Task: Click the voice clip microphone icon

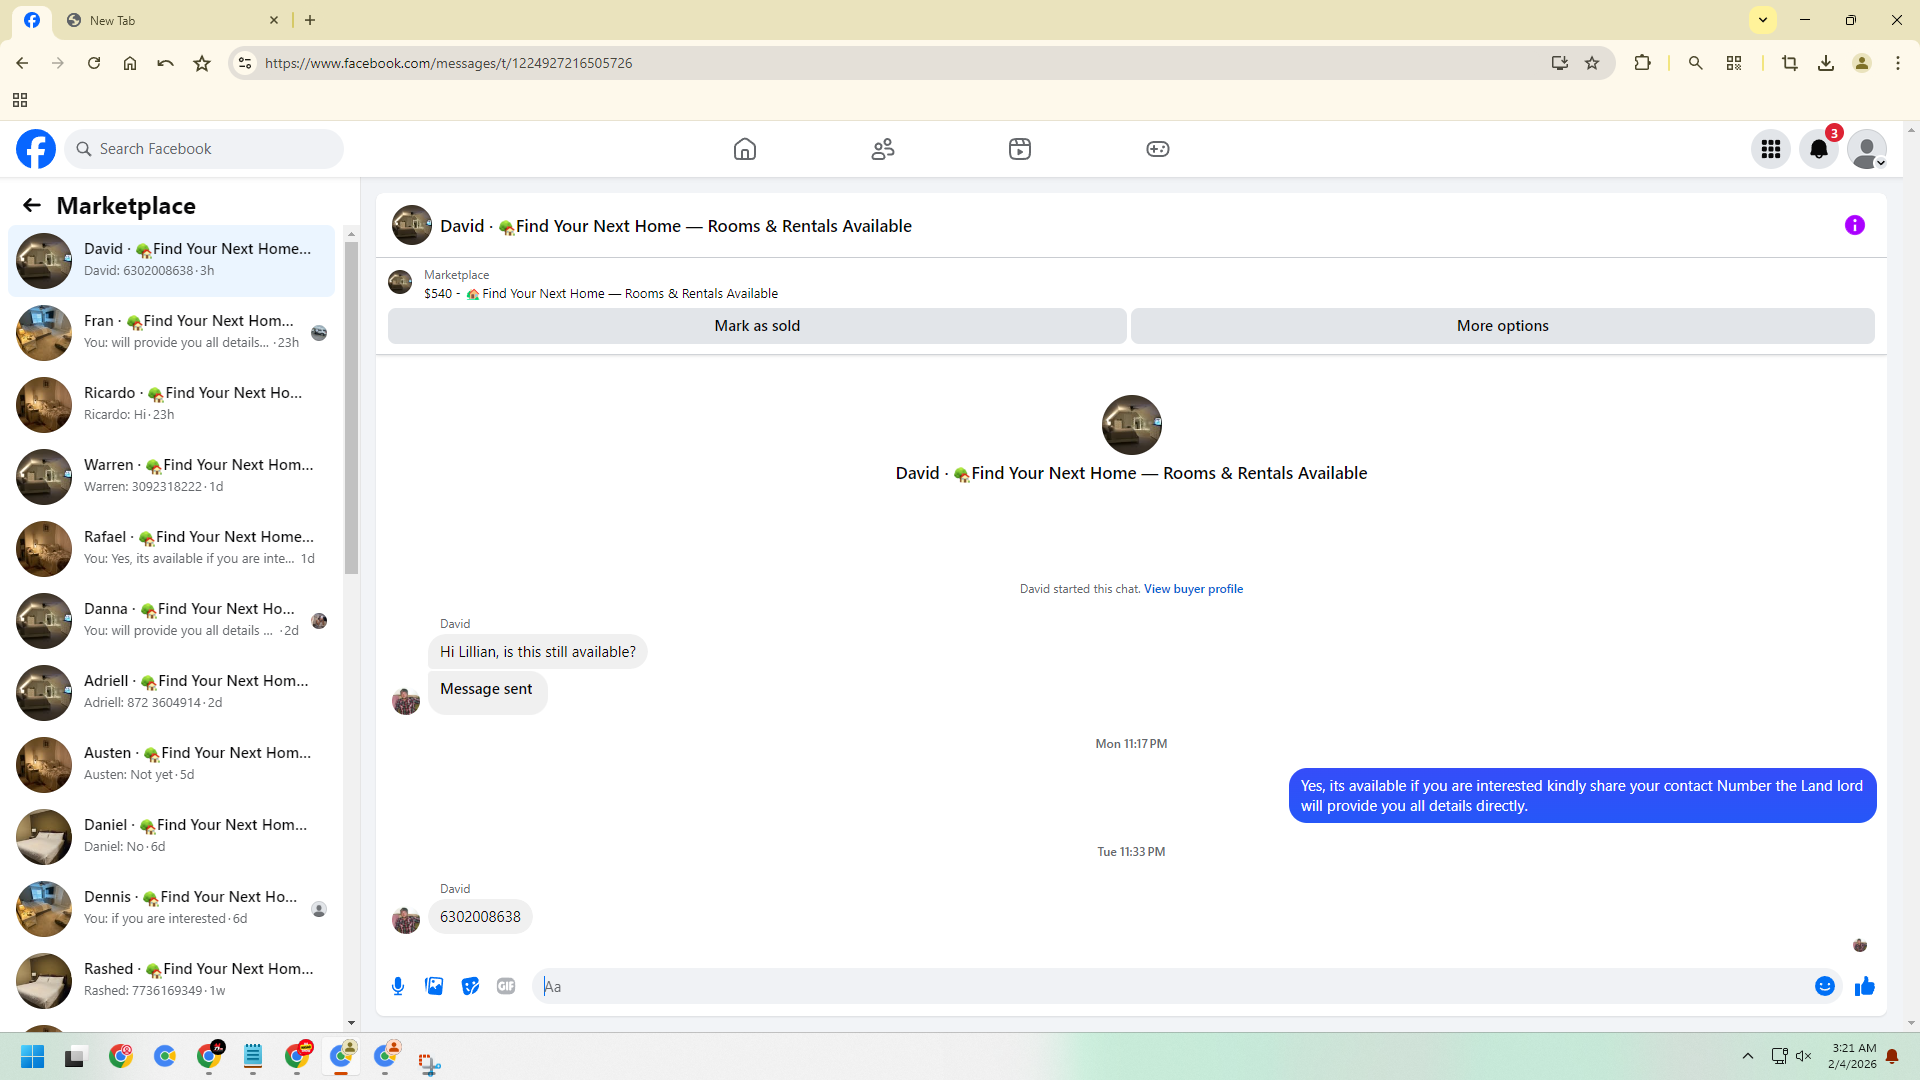Action: 398,986
